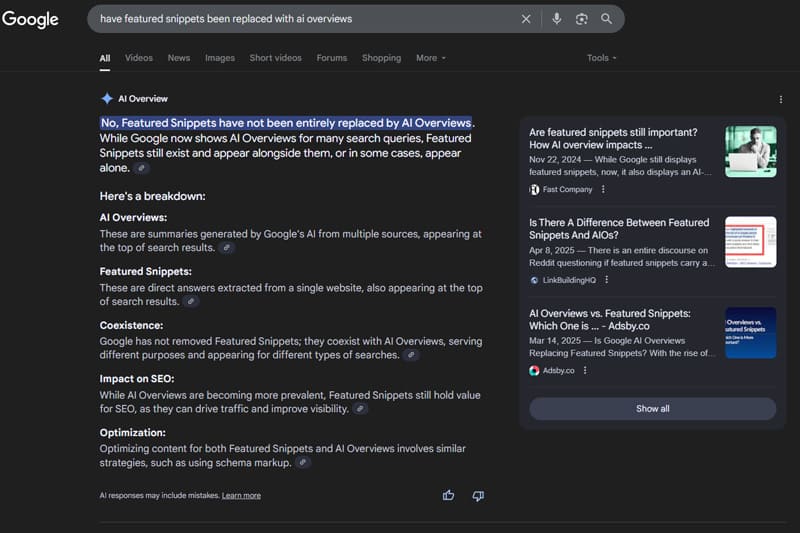This screenshot has height=533, width=800.
Task: Open the Adsby.co article thumbnail
Action: point(751,333)
